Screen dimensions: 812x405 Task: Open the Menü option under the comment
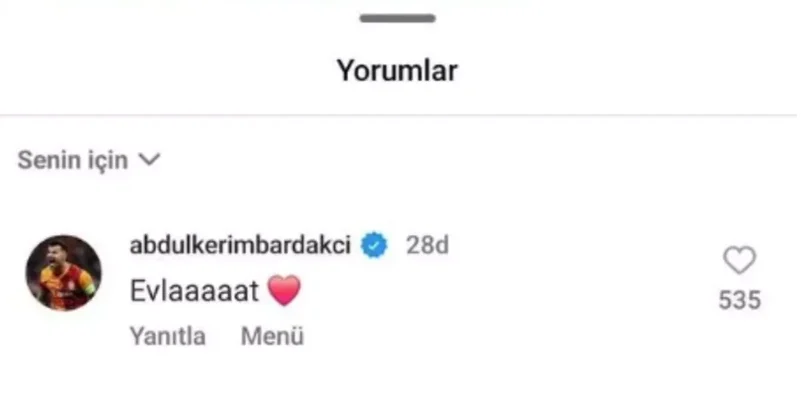pos(272,336)
